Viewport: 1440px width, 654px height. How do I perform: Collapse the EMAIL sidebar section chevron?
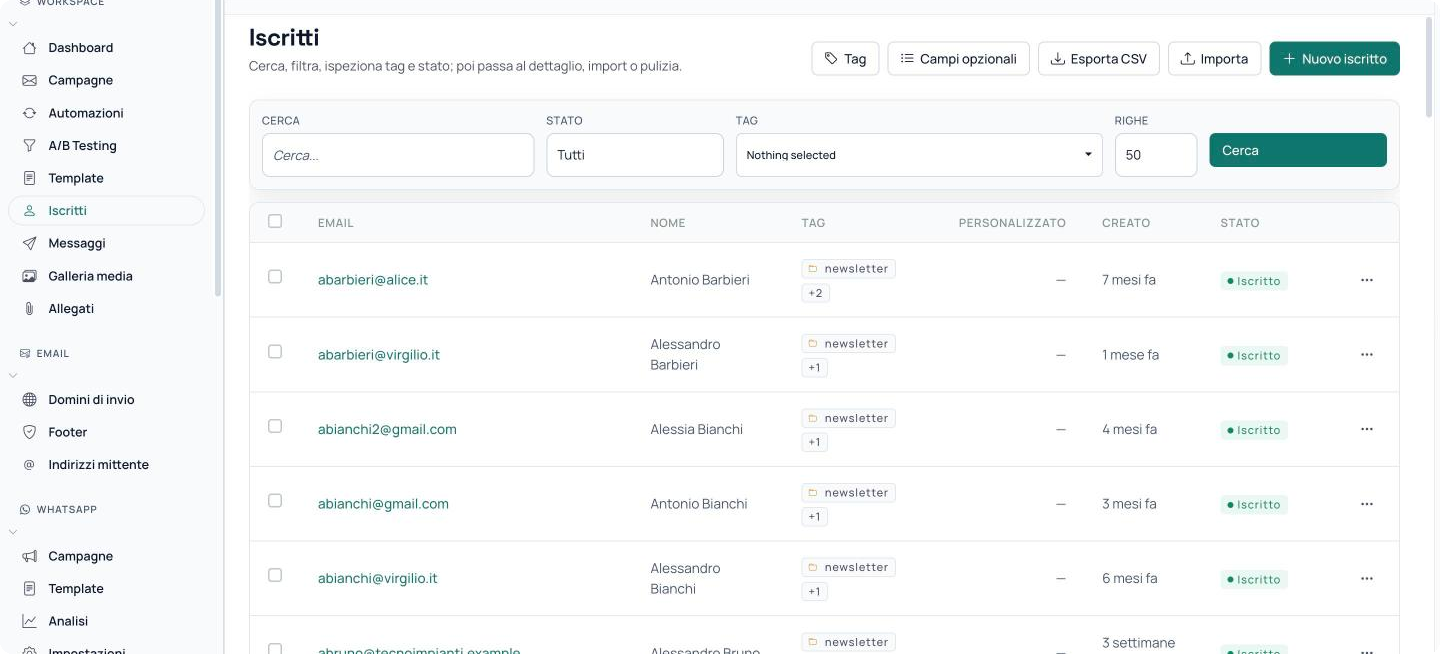point(13,376)
